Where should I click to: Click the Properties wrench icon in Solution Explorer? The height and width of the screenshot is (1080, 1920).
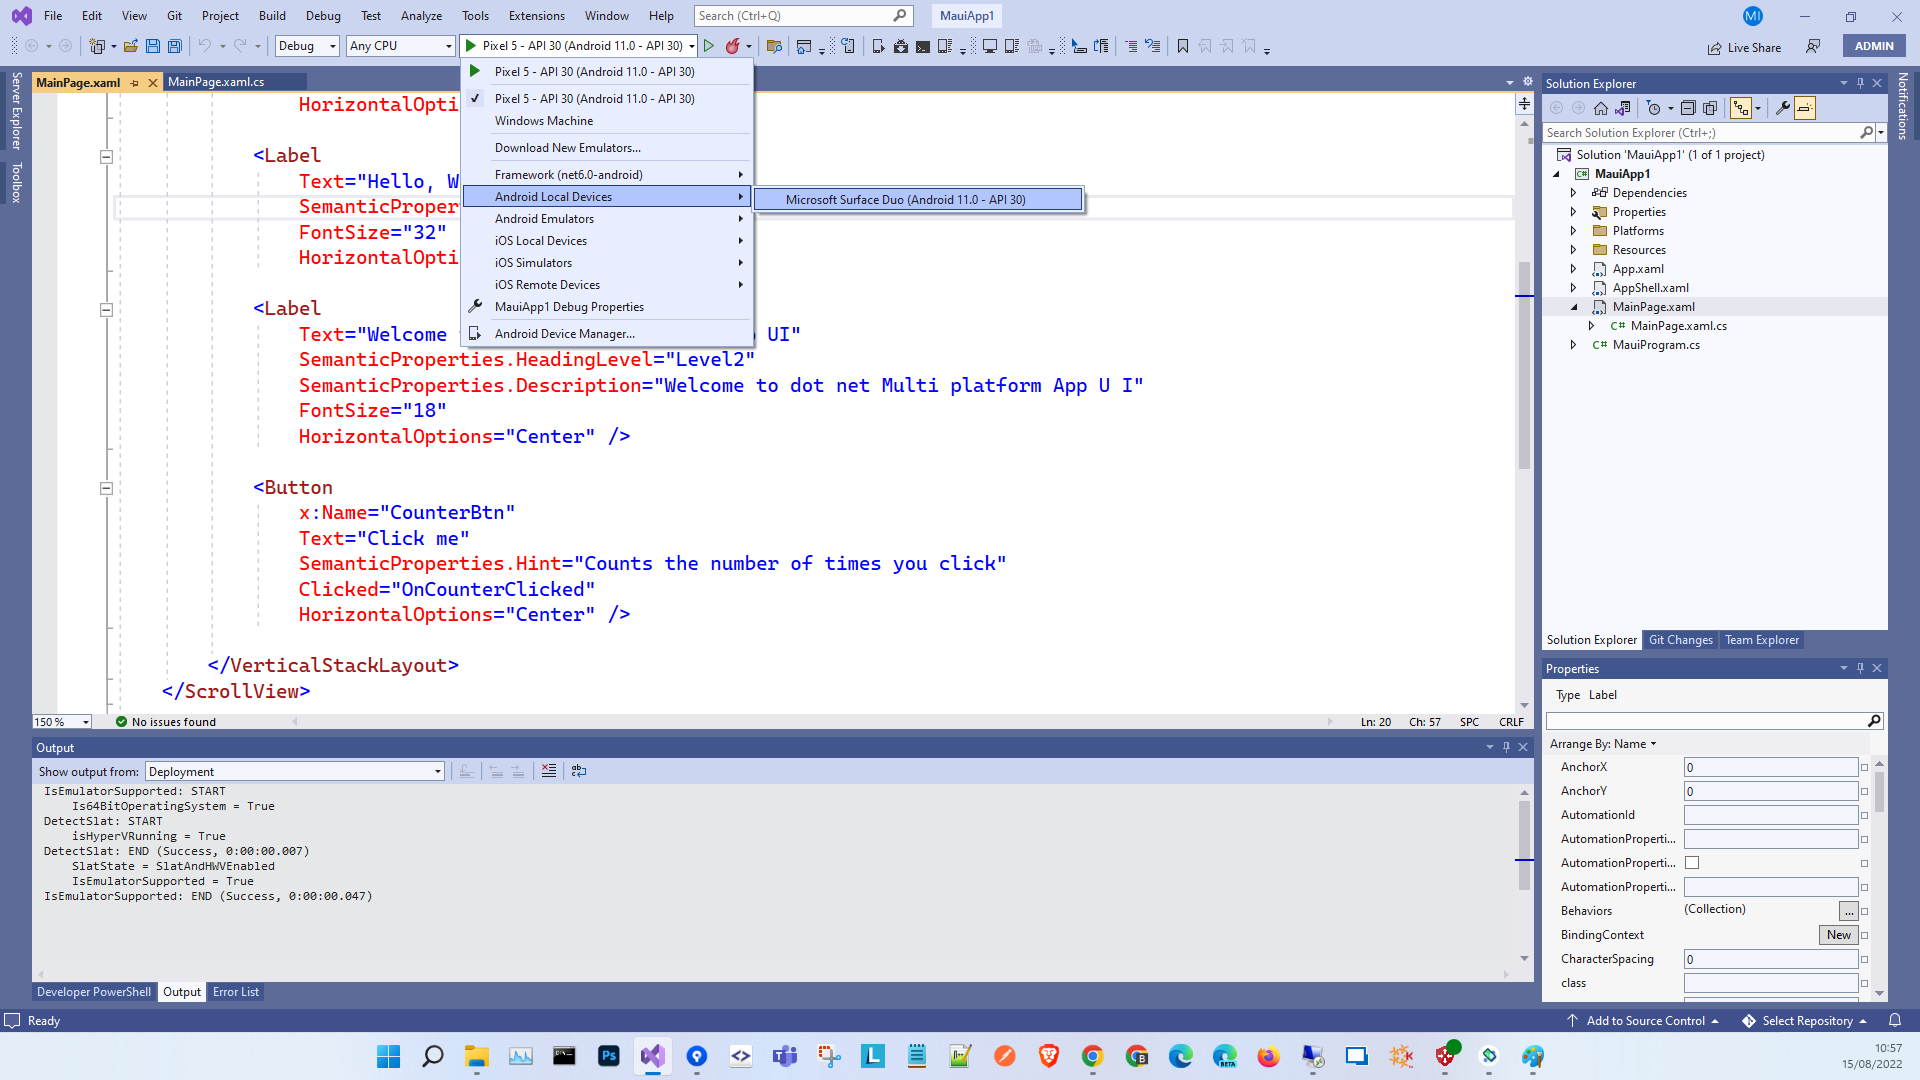(1783, 108)
